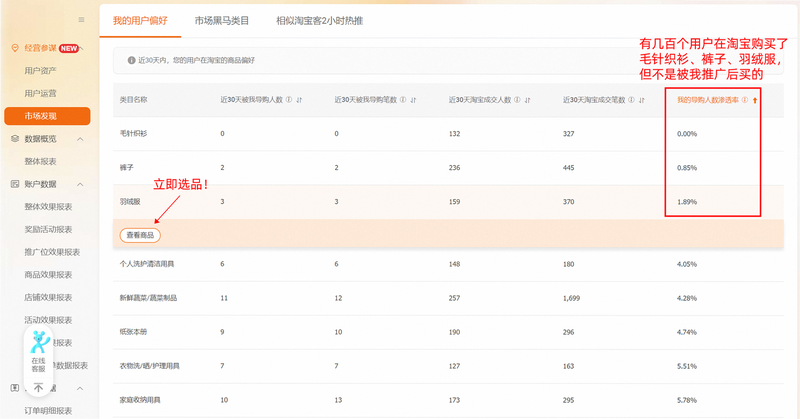Select the 裤子 category row
The image size is (800, 419).
click(x=448, y=168)
